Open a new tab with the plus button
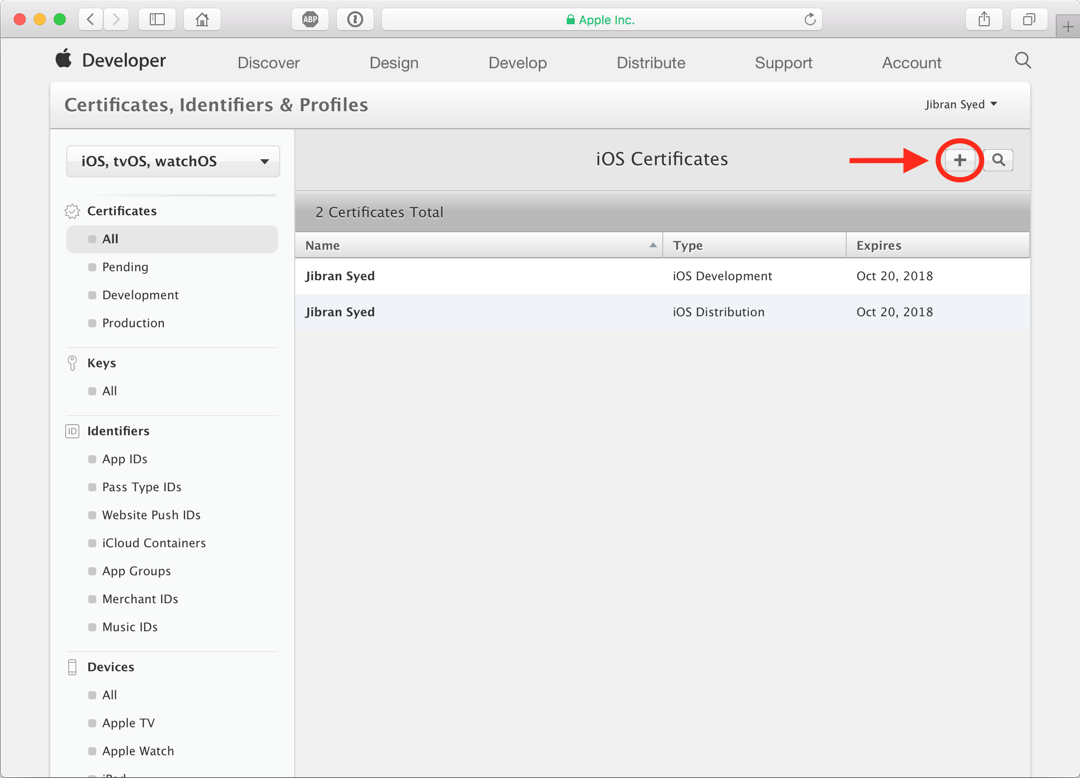This screenshot has height=778, width=1080. pyautogui.click(x=1068, y=27)
